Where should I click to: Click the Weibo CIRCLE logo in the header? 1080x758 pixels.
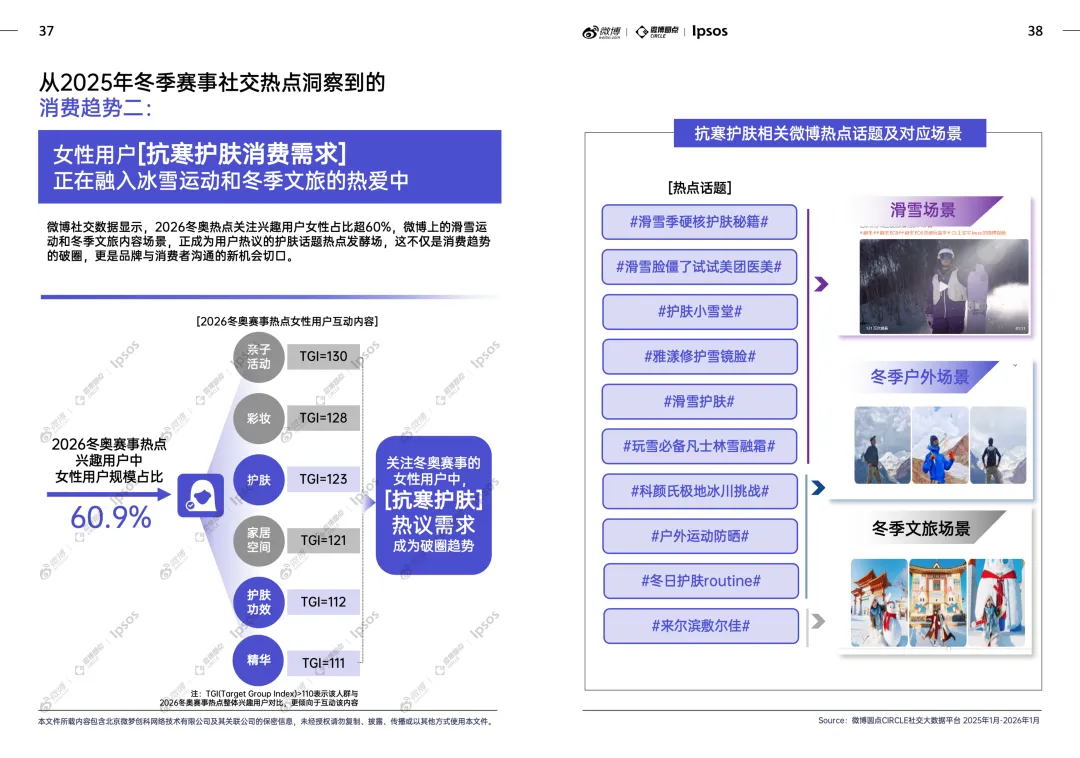point(656,32)
